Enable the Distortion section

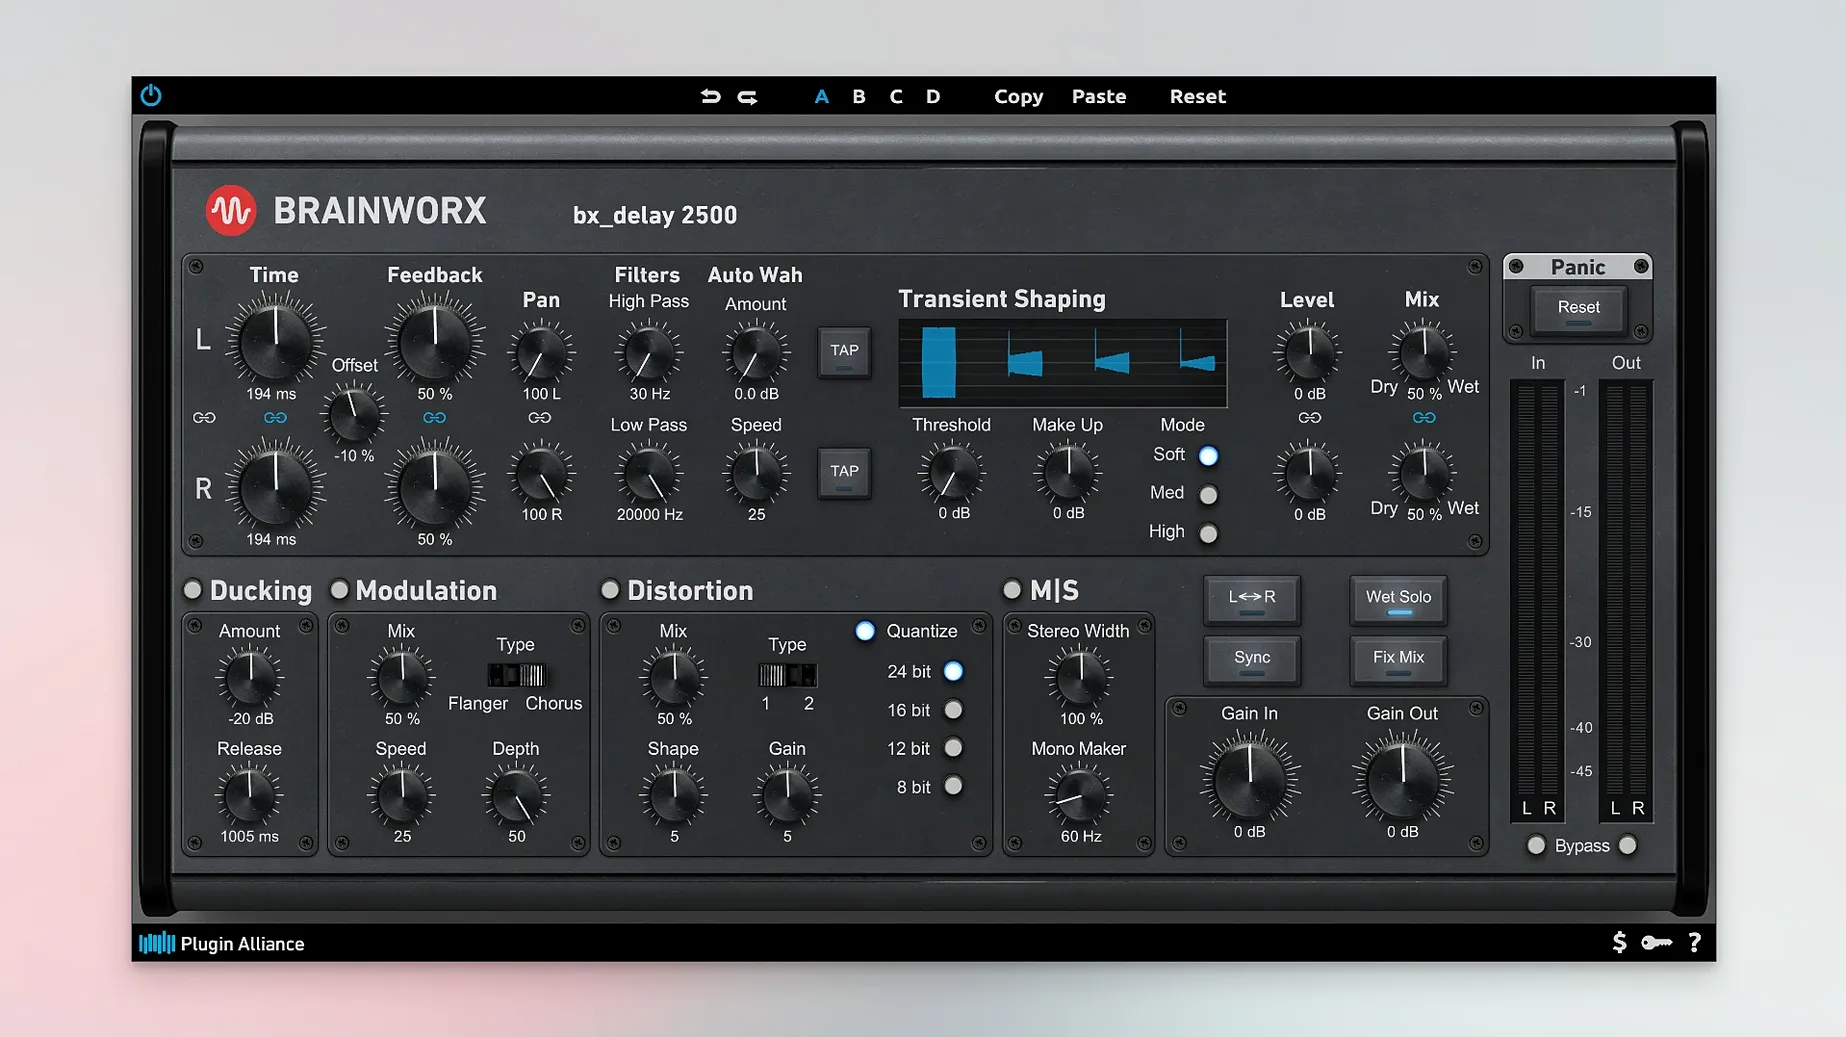(x=610, y=590)
